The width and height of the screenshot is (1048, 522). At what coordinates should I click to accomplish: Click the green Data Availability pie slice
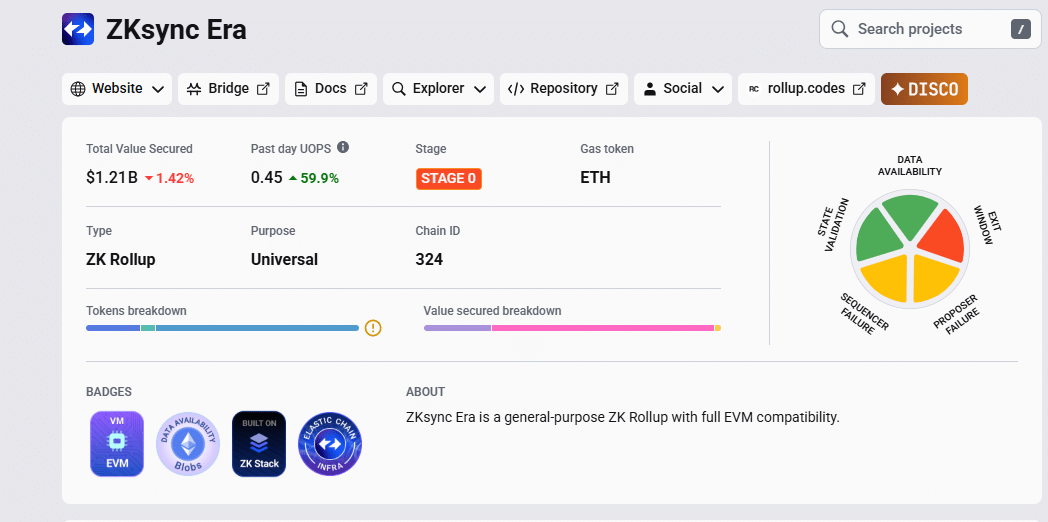click(909, 214)
